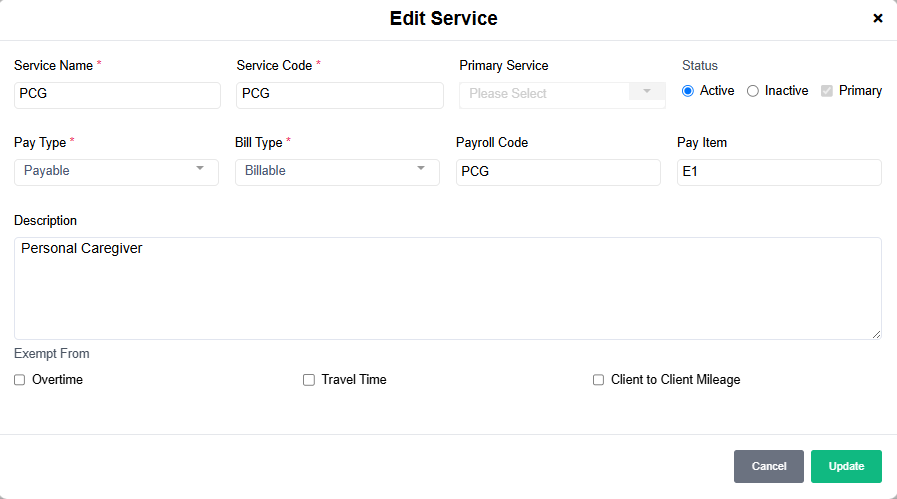The image size is (897, 499).
Task: Grab the Description textarea resize handle
Action: click(876, 334)
